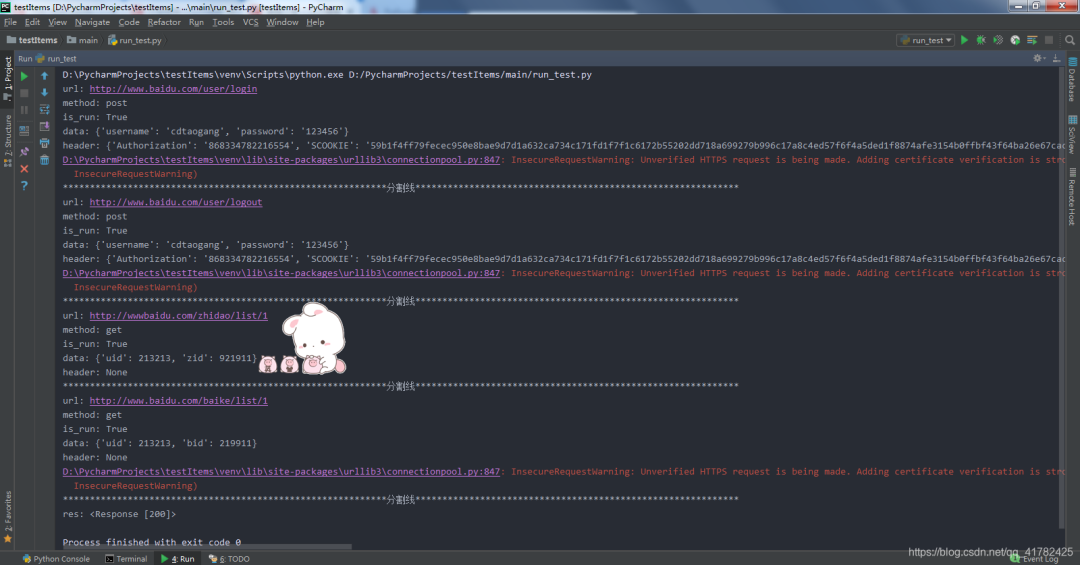This screenshot has height=565, width=1080.
Task: Go down the stack trace
Action: 45,93
